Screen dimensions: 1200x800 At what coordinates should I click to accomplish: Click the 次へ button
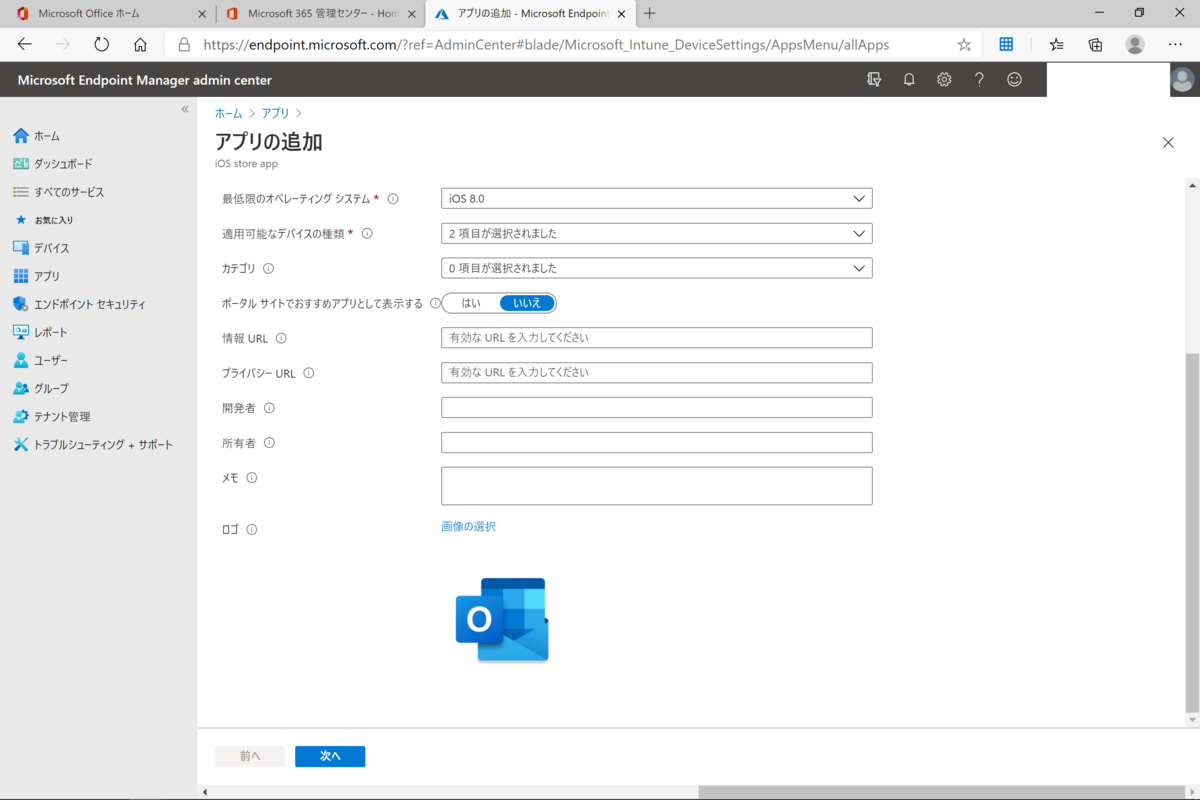tap(330, 756)
